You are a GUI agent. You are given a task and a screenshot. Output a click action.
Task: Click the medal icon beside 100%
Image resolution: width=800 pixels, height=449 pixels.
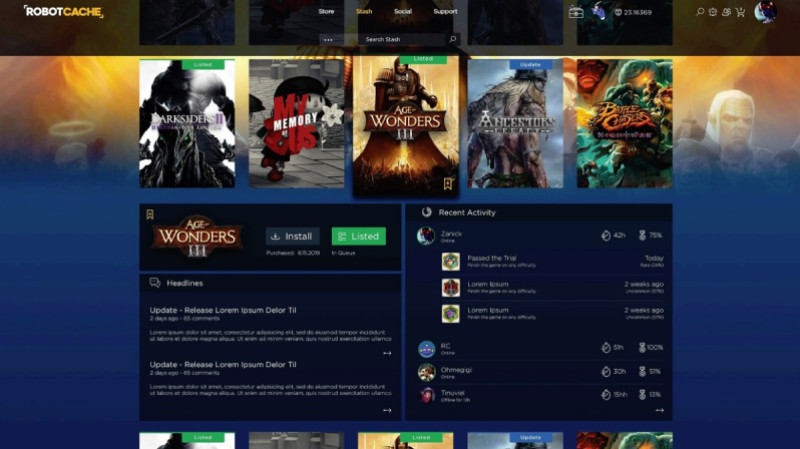tap(642, 347)
